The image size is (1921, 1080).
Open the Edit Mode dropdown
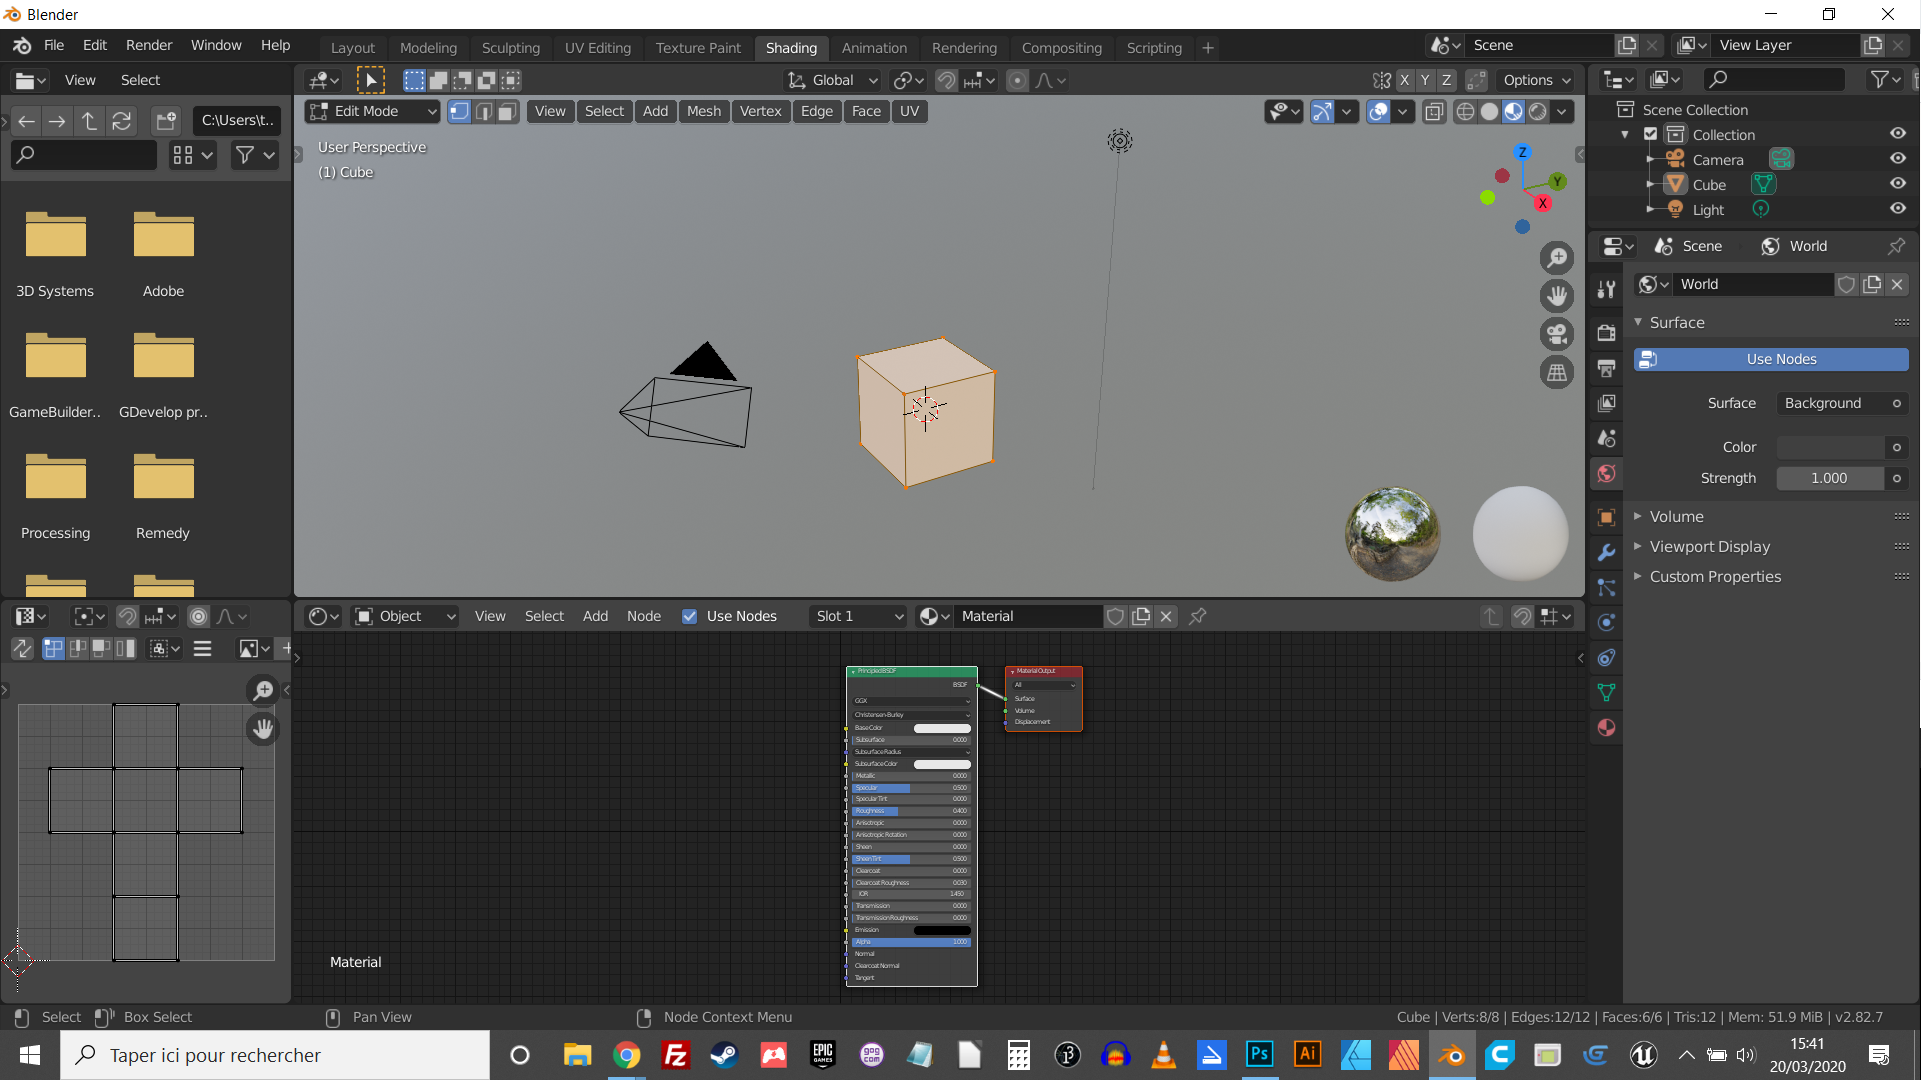click(x=373, y=111)
